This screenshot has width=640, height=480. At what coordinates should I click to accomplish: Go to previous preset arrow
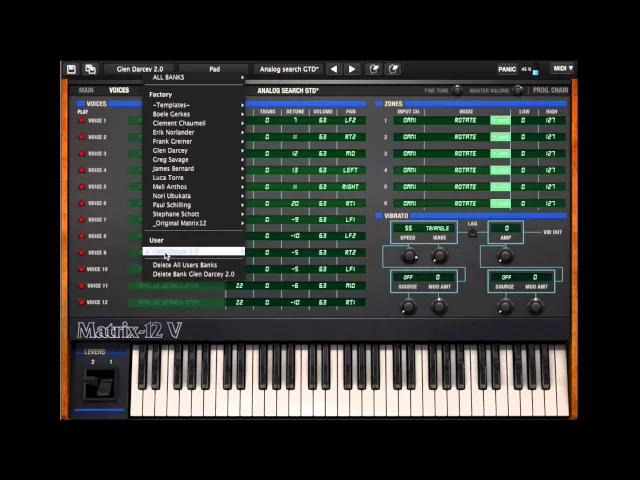[334, 69]
